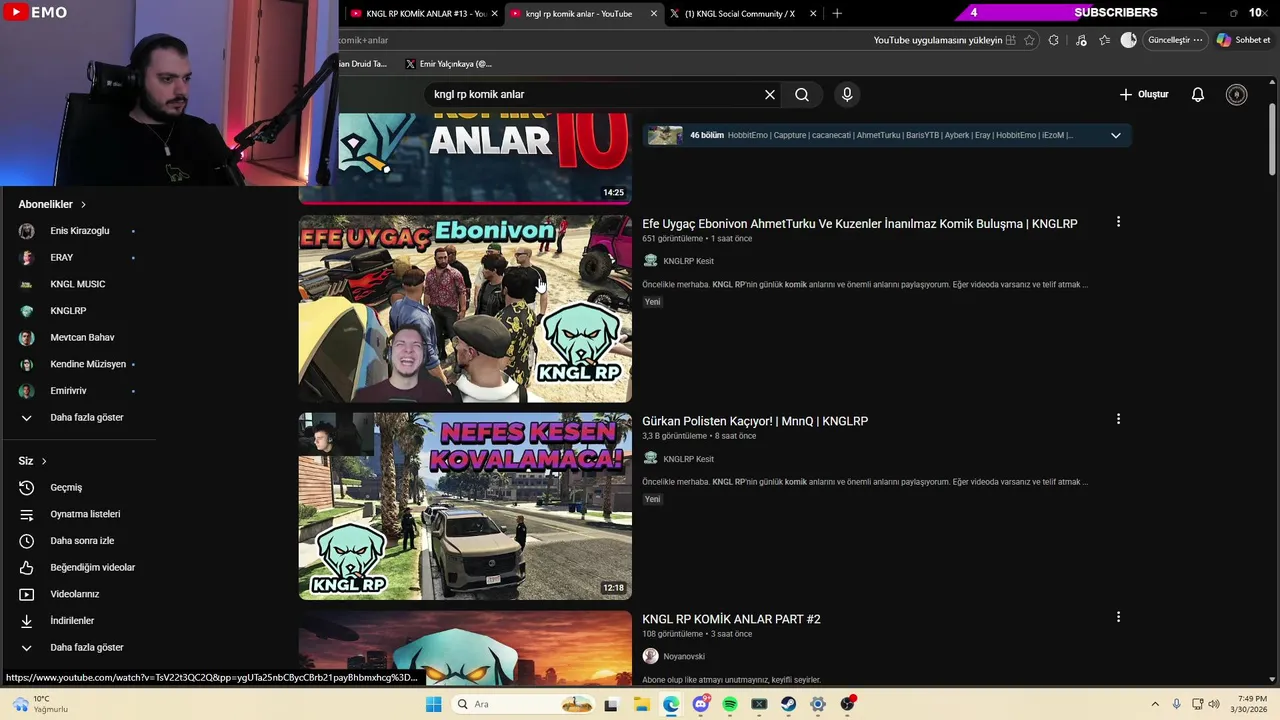Screen dimensions: 1280x720
Task: Open Copilot Sohbet et button
Action: pyautogui.click(x=1243, y=40)
